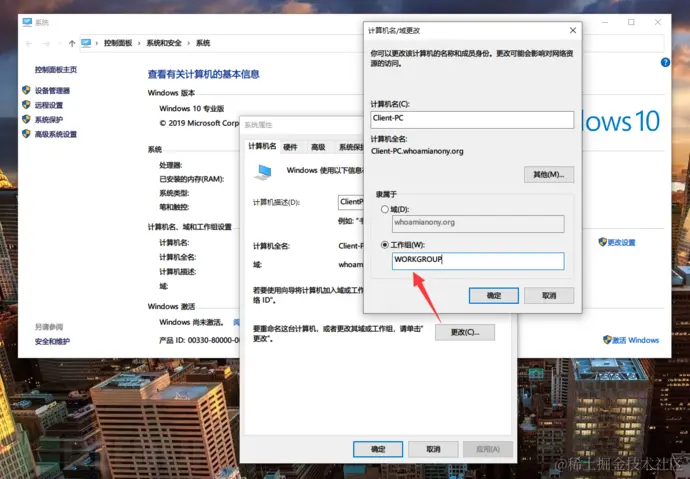Click the disabled whoamianony.org domain field
The image size is (690, 479).
tap(478, 224)
